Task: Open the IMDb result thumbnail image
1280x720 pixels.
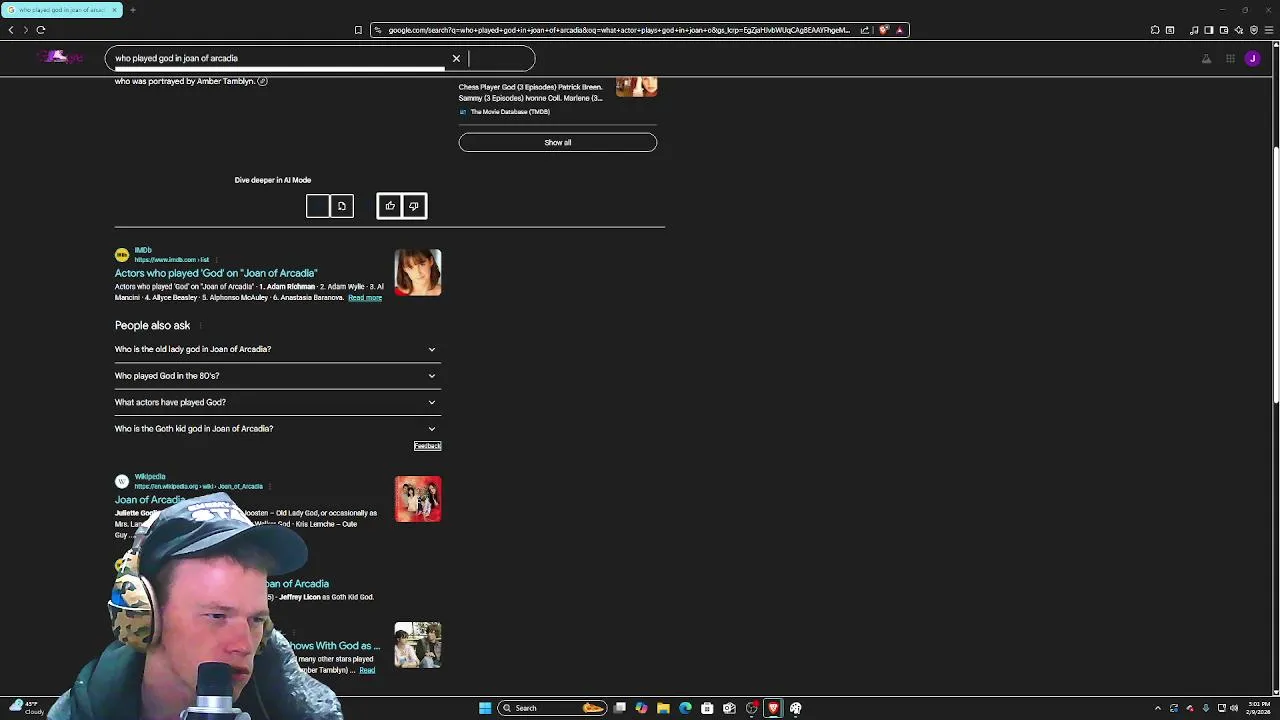Action: (418, 272)
